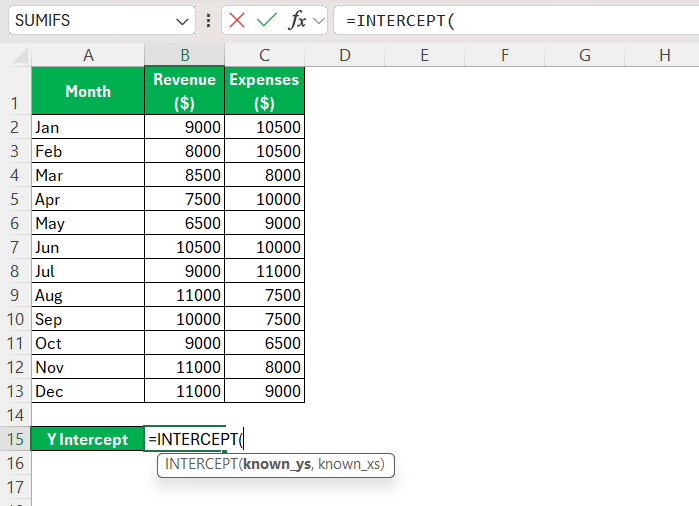Select column A header
Image resolution: width=699 pixels, height=506 pixels.
tap(88, 55)
